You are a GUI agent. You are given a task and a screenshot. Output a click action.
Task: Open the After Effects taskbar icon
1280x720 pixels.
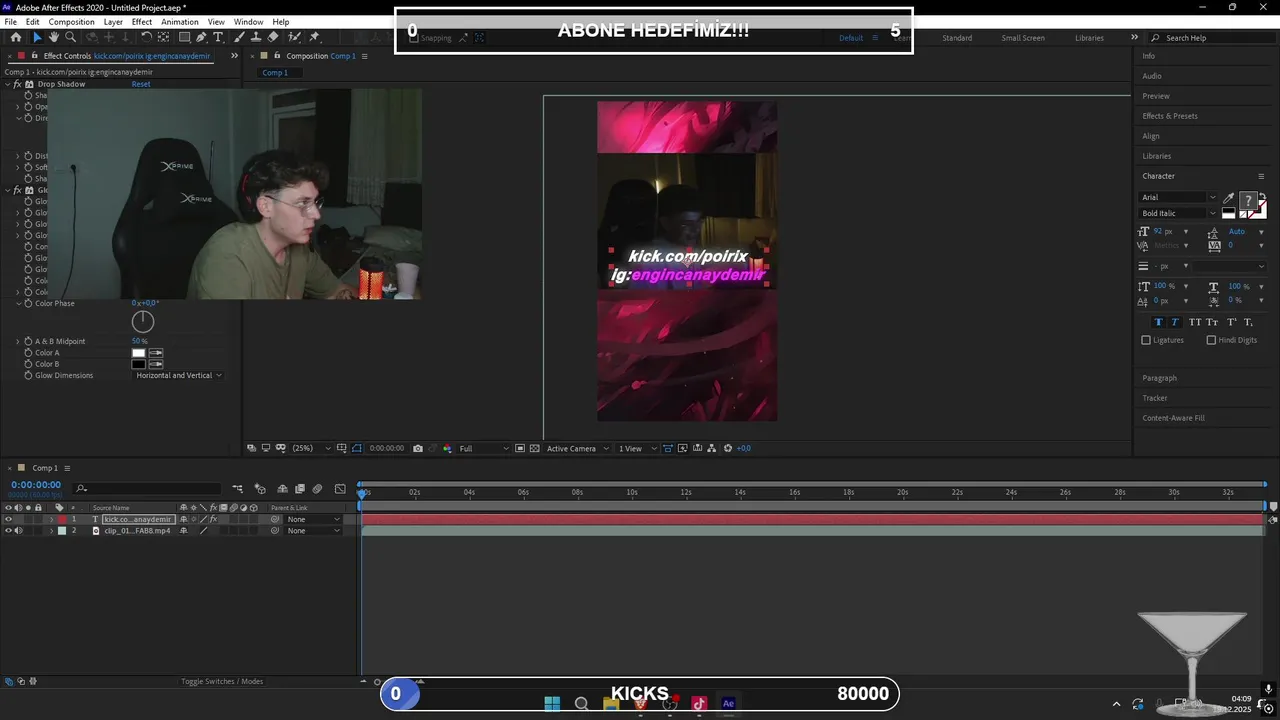coord(728,703)
